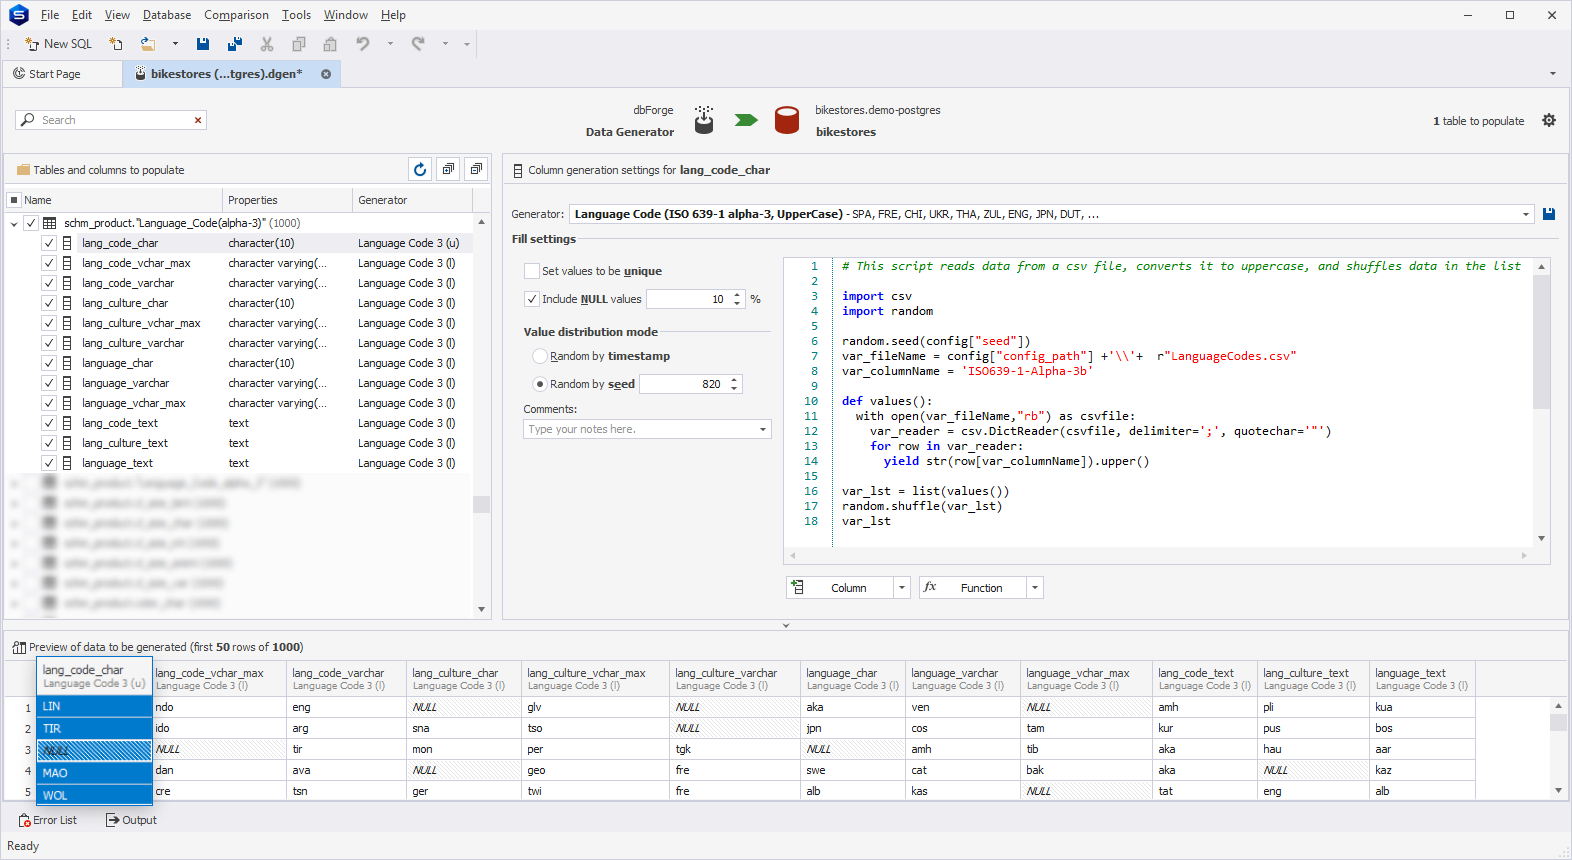Open the Output panel
Viewport: 1572px width, 860px height.
coord(132,820)
